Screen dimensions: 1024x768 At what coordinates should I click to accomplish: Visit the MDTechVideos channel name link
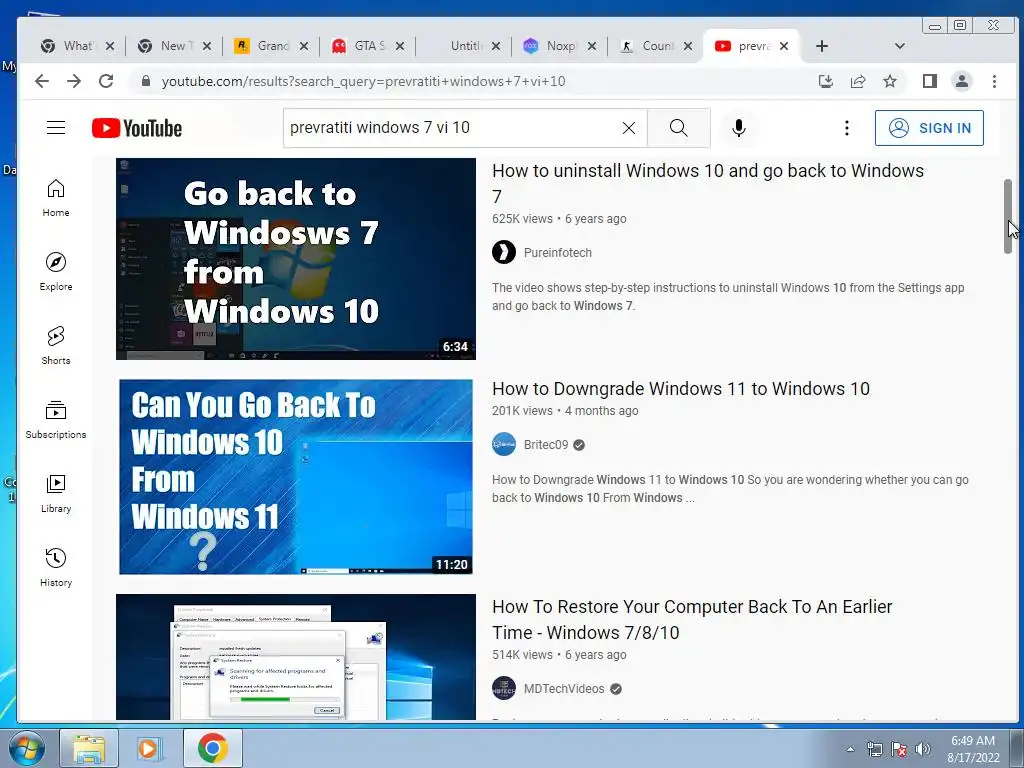564,688
